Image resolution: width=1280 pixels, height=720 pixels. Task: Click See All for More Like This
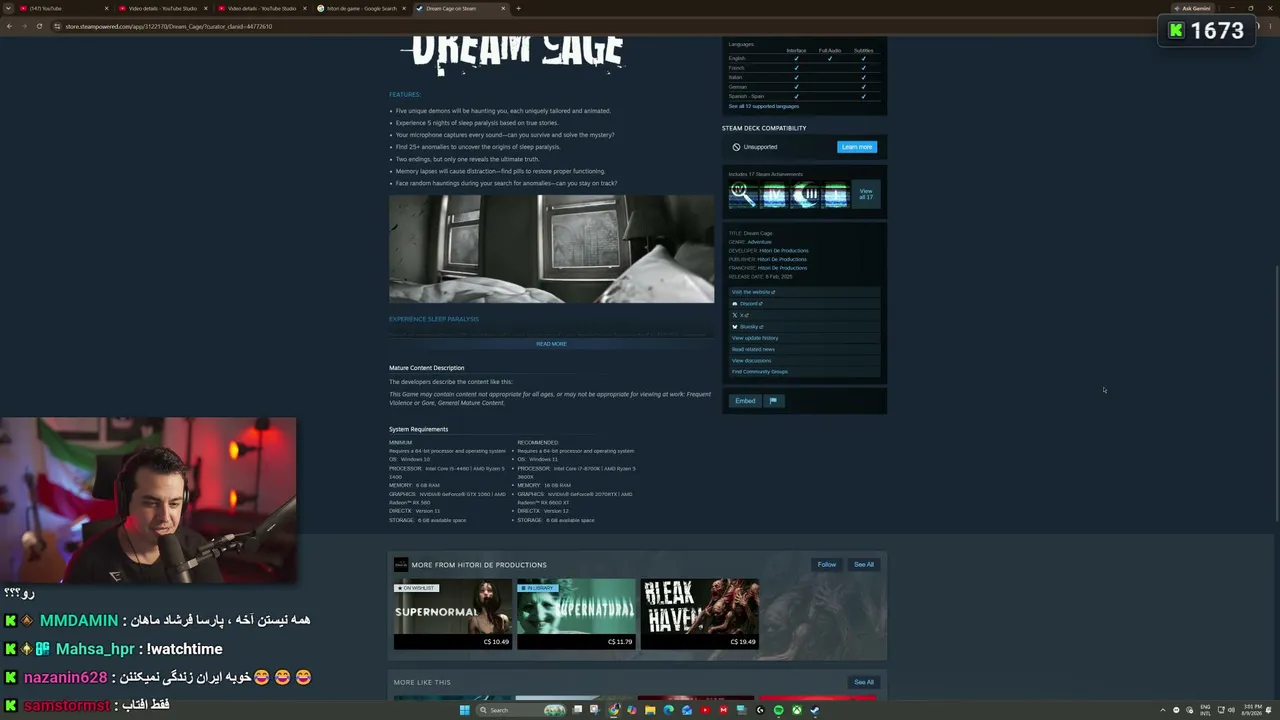coord(864,682)
